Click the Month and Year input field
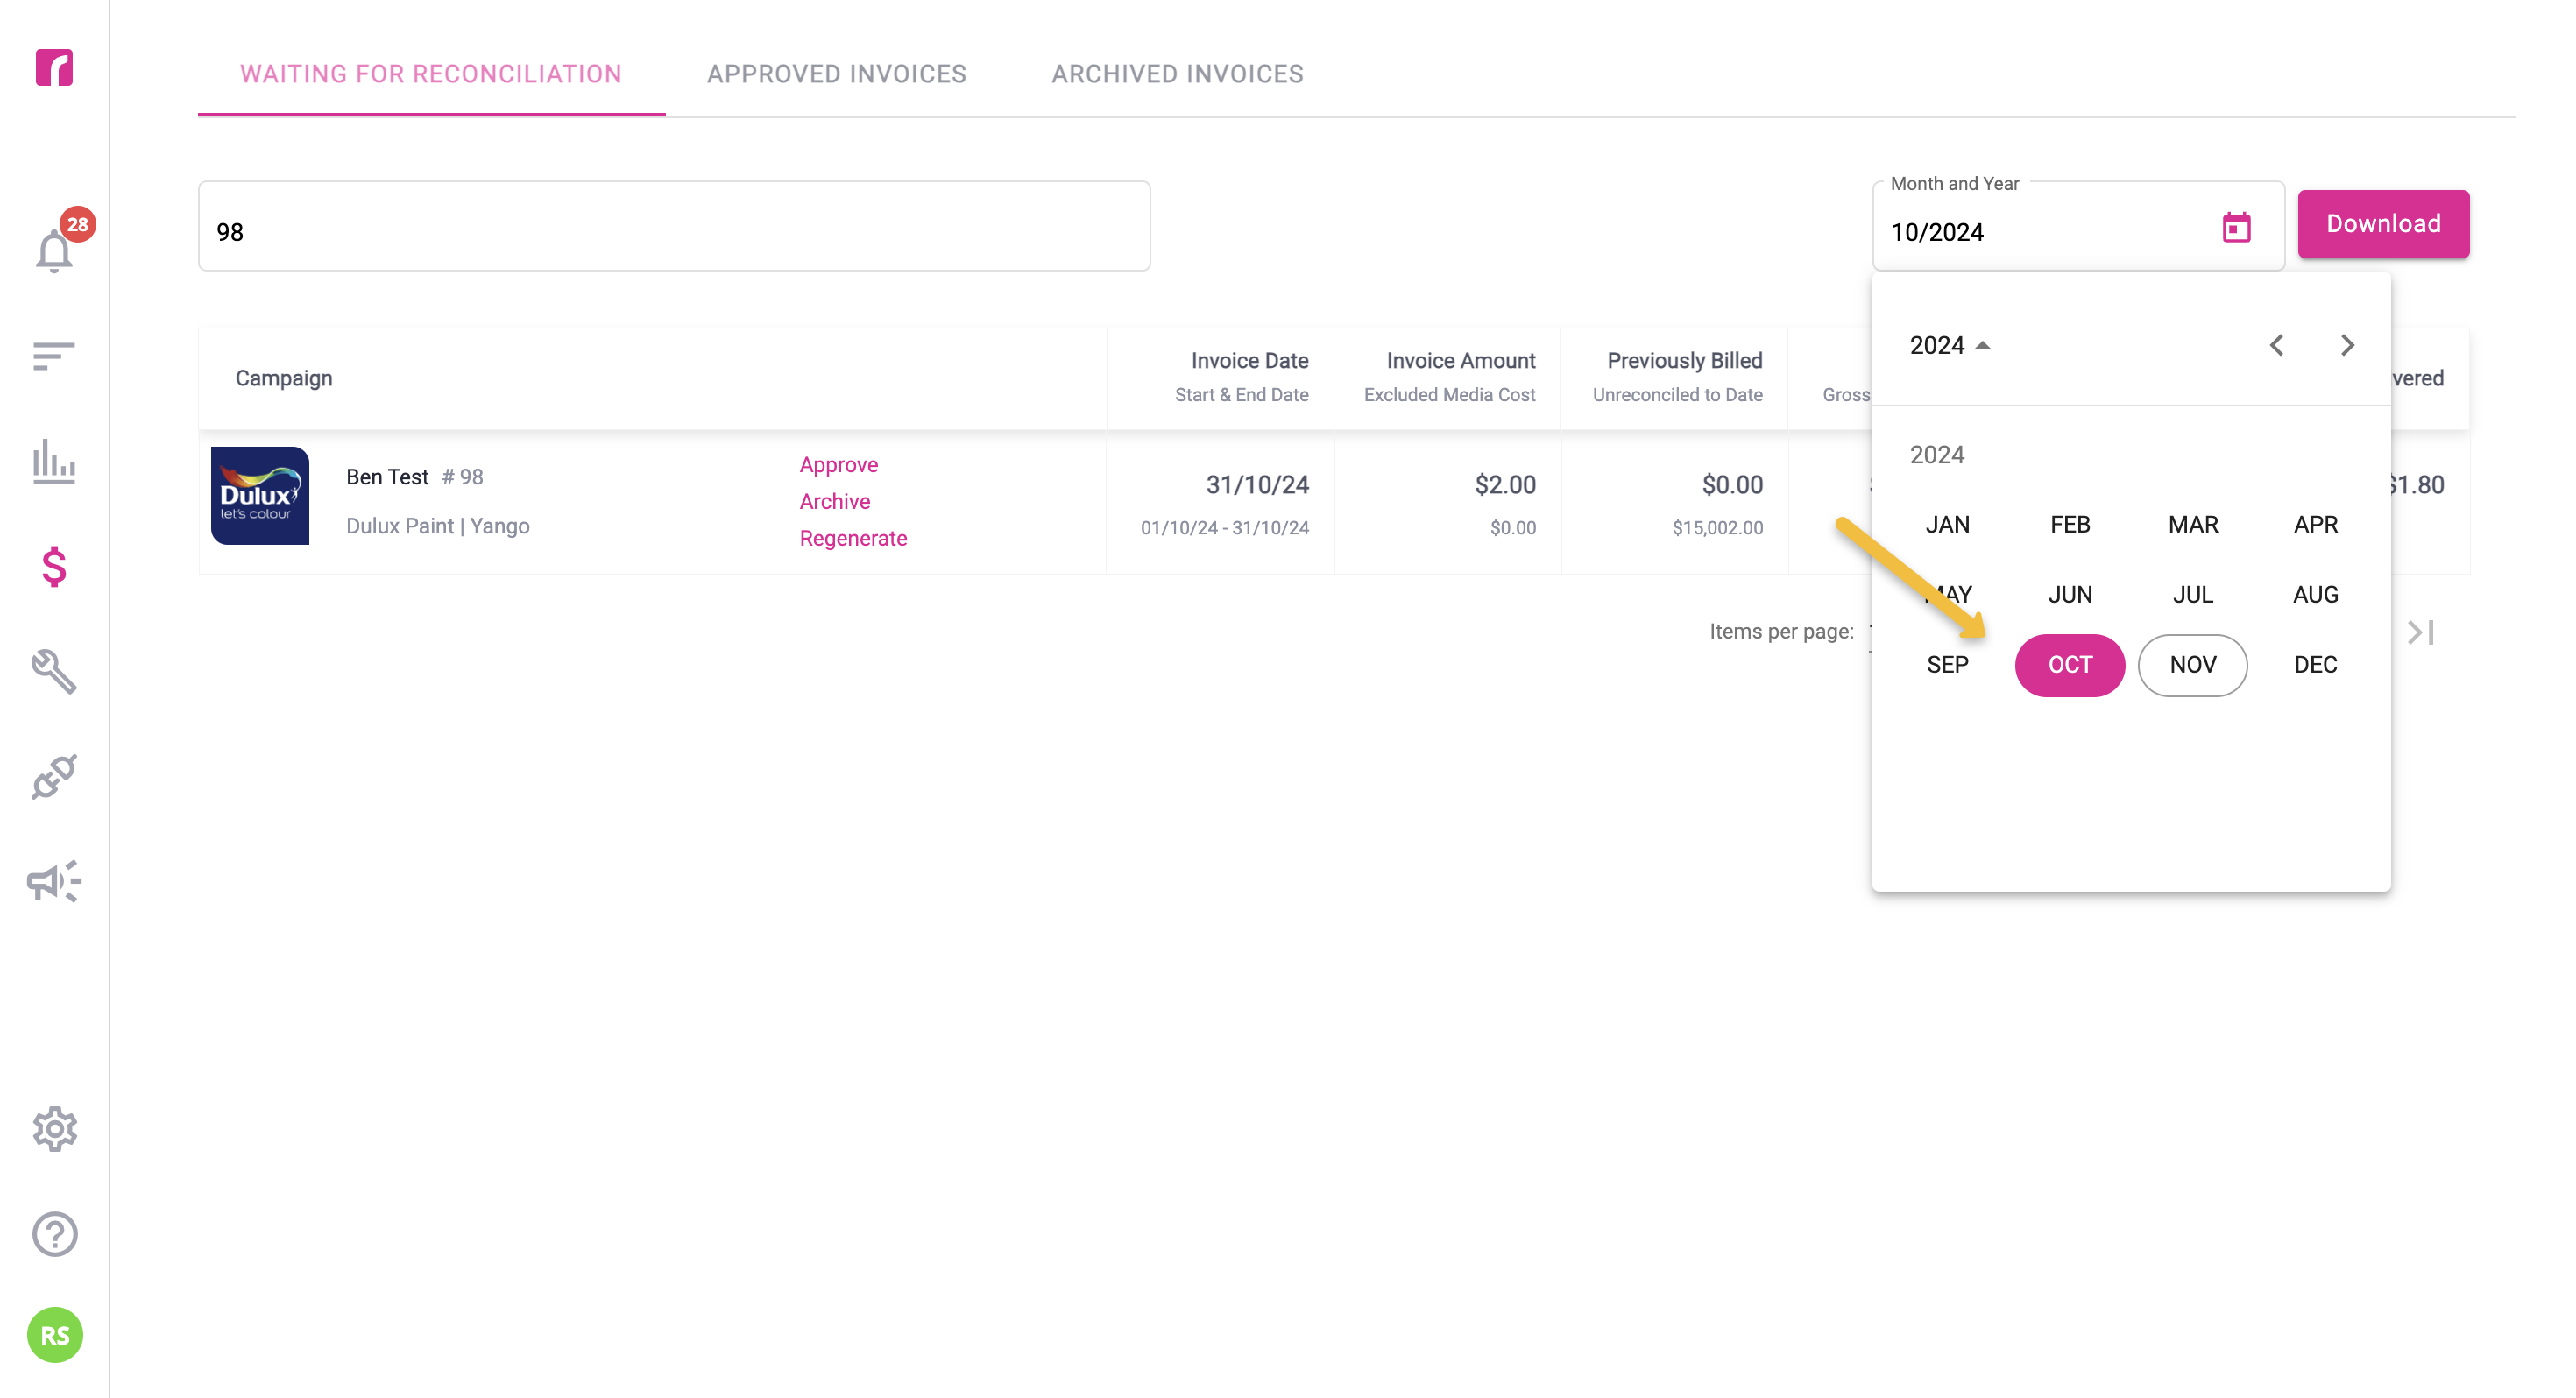Screen dimensions: 2576x1398 pyautogui.click(x=2078, y=228)
